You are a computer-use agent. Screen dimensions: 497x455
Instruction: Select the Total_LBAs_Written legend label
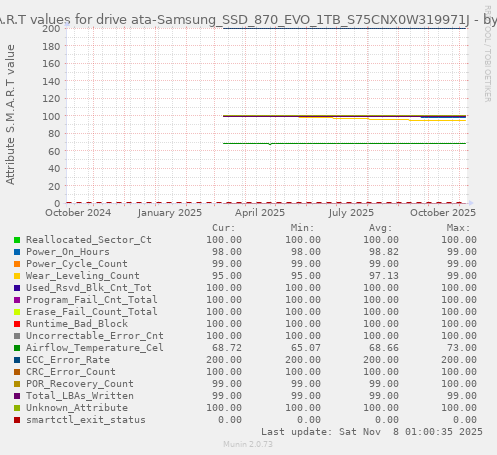[80, 396]
